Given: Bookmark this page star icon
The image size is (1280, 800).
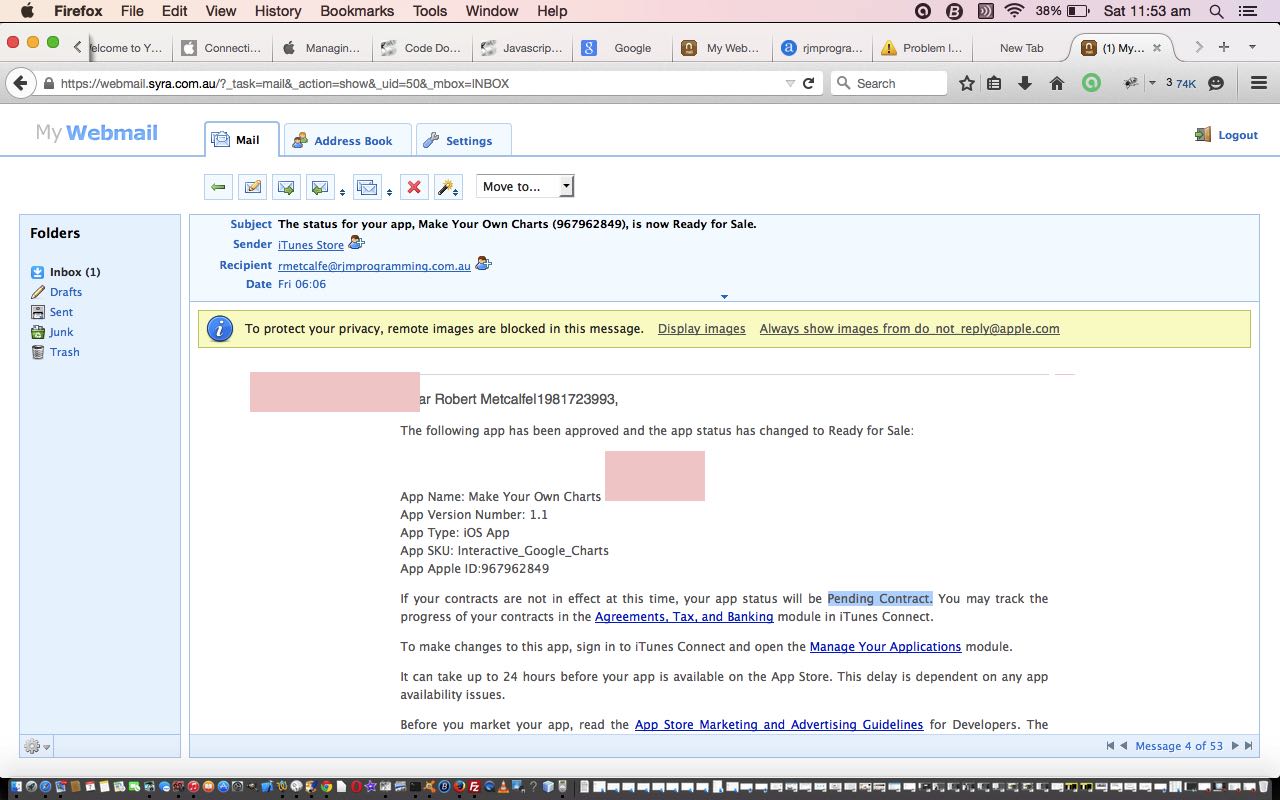Looking at the screenshot, I should pyautogui.click(x=967, y=84).
